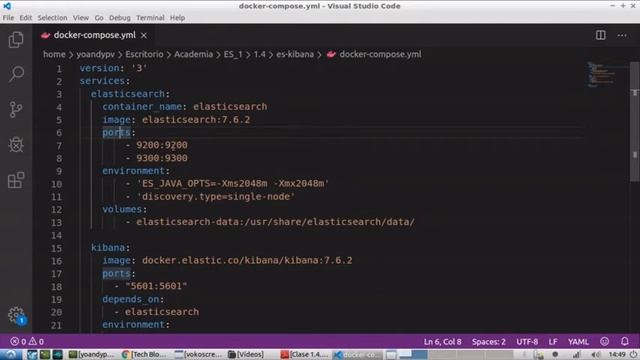640x360 pixels.
Task: Click 'ES_JAVA_OPTS' environment string
Action: (233, 183)
